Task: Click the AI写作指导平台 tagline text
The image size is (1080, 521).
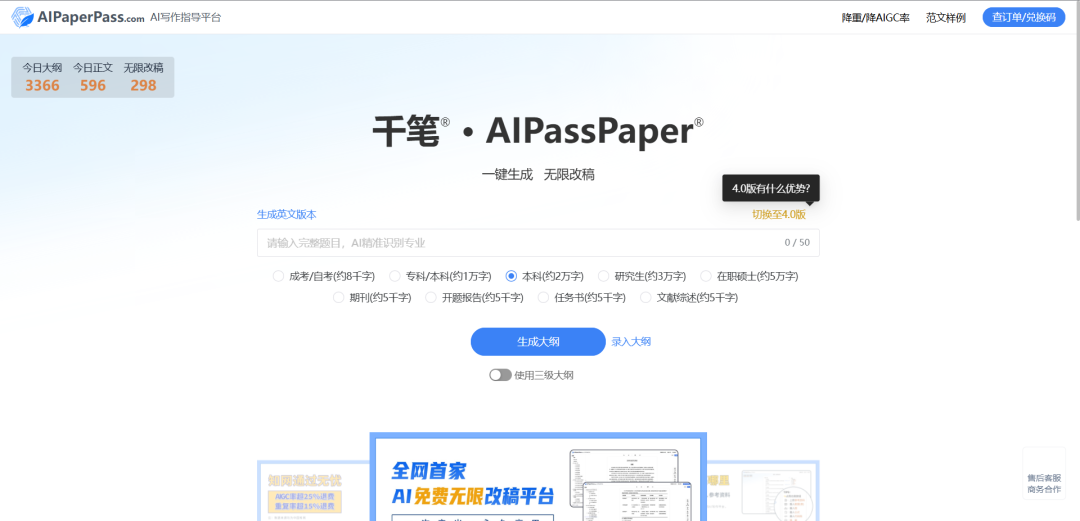Action: point(186,17)
